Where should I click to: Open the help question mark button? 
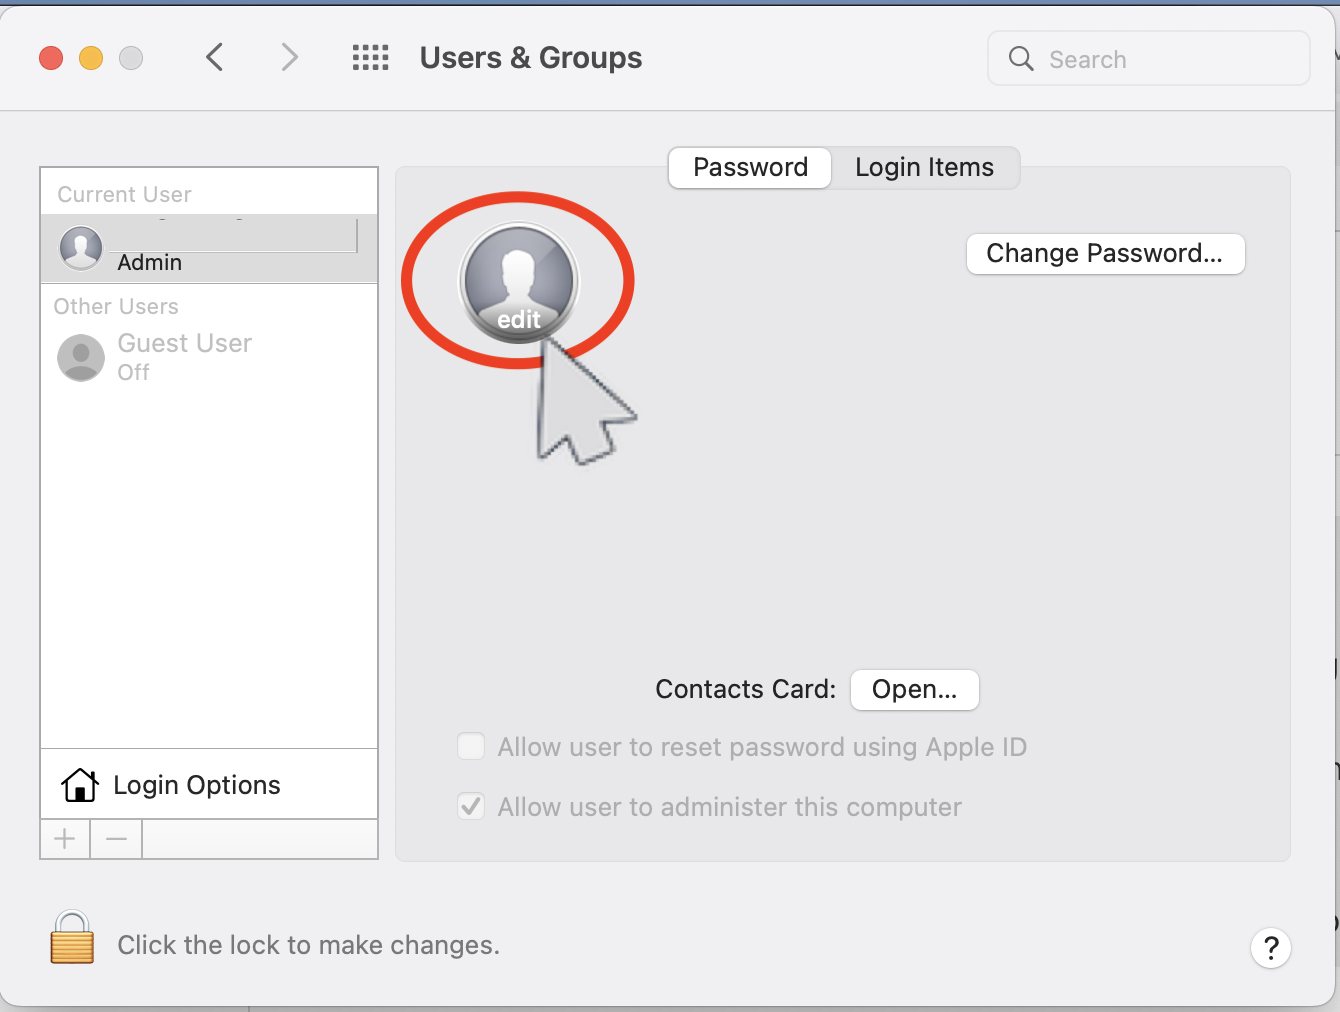1270,947
